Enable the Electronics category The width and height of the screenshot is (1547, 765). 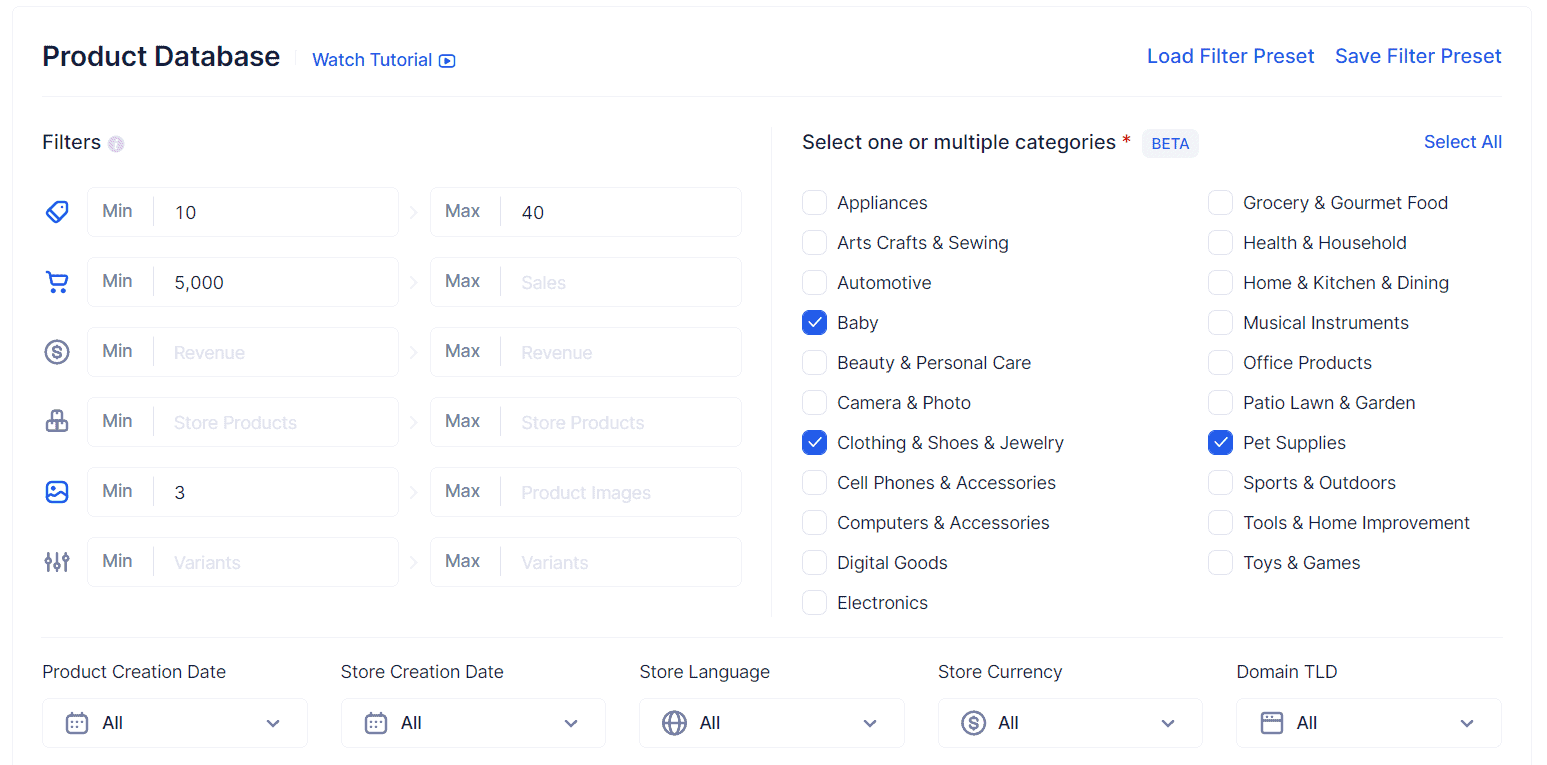point(814,602)
